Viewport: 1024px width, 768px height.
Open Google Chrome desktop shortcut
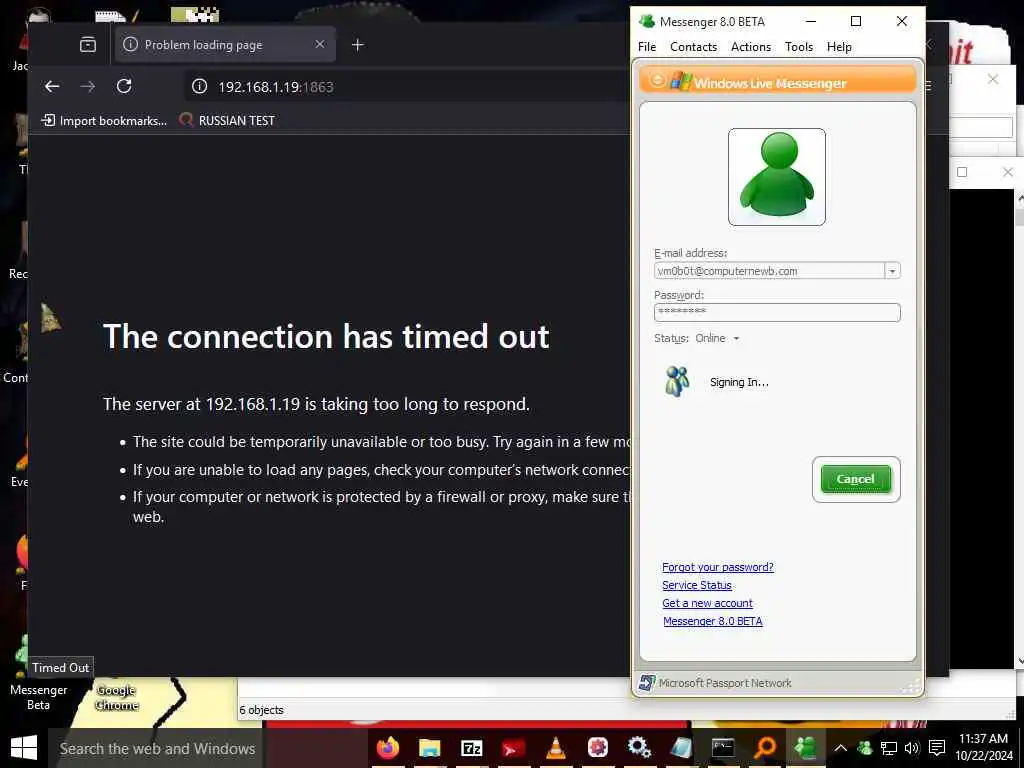[116, 697]
